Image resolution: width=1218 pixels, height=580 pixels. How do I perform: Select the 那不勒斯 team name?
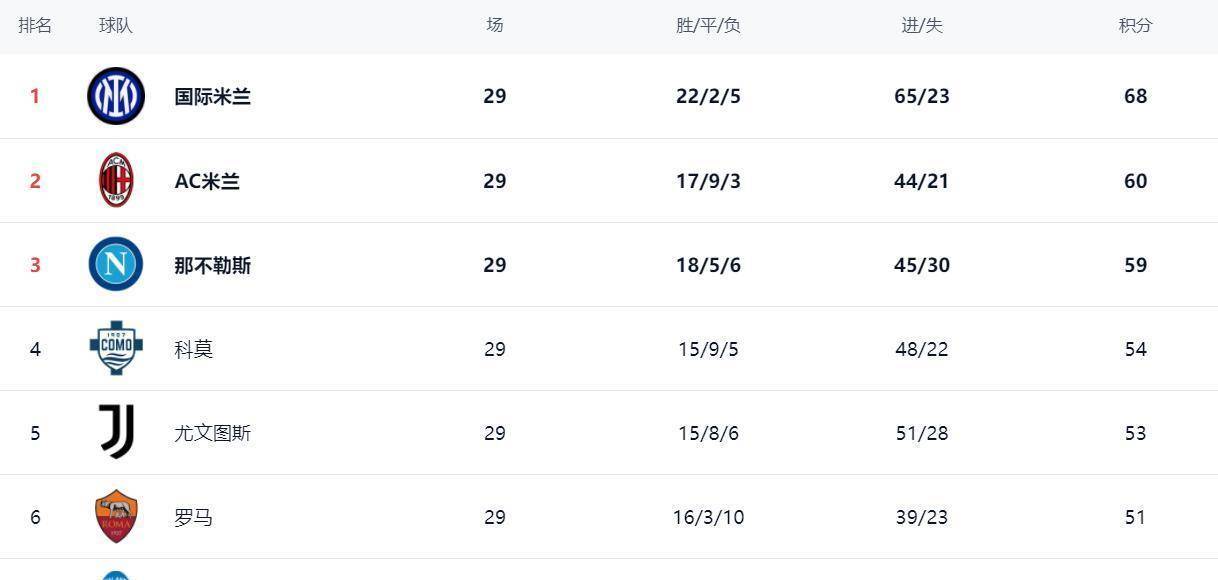pos(212,265)
